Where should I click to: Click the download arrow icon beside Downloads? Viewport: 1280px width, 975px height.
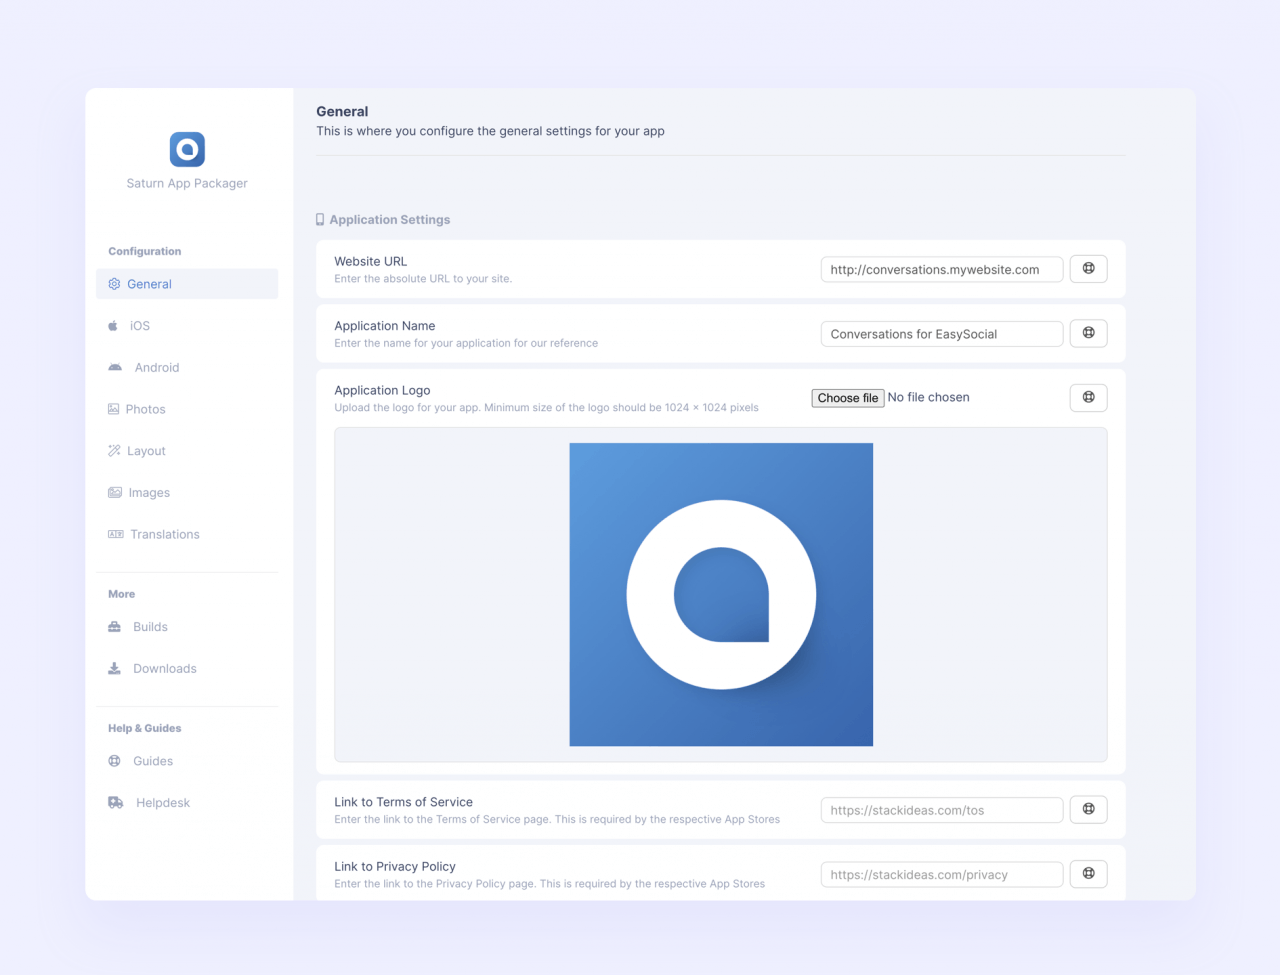click(x=114, y=669)
